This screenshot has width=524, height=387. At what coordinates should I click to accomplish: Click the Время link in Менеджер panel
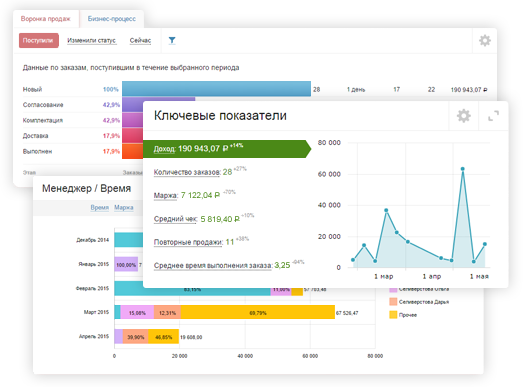coord(100,208)
